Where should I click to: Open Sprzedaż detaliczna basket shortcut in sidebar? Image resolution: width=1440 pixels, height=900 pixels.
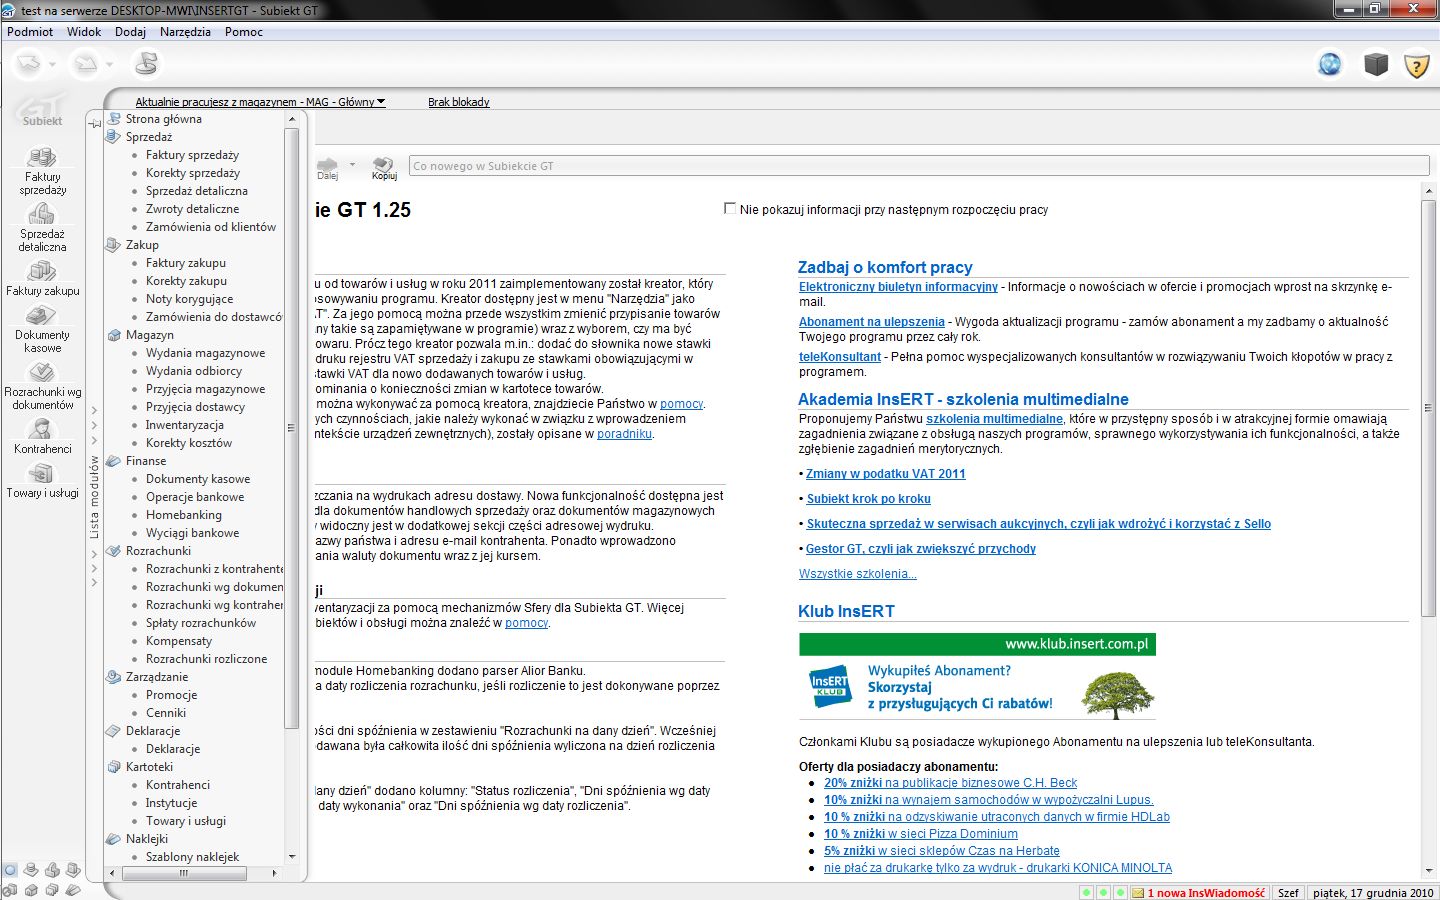[42, 228]
